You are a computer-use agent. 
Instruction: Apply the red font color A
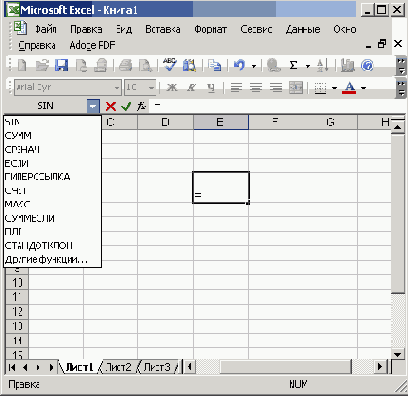[x=349, y=88]
